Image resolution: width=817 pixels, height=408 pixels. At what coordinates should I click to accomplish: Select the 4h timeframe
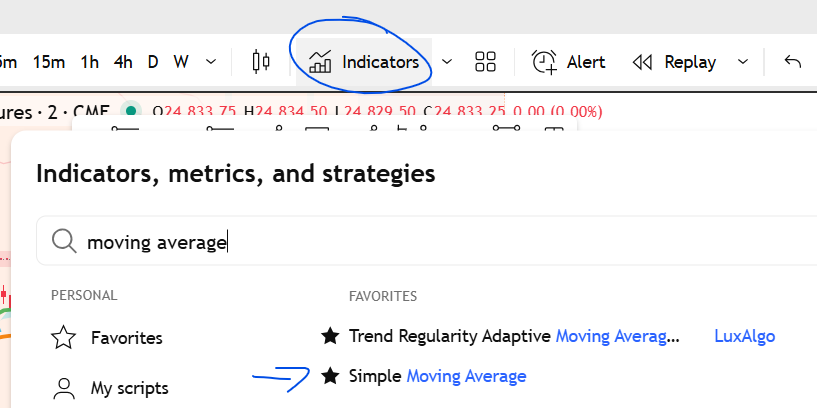[x=123, y=62]
